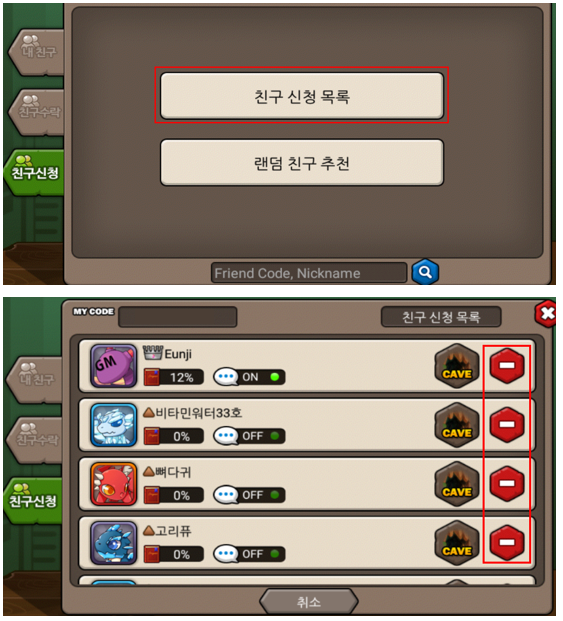Visit Eunji's CAVE
This screenshot has height=621, width=563.
pyautogui.click(x=457, y=366)
